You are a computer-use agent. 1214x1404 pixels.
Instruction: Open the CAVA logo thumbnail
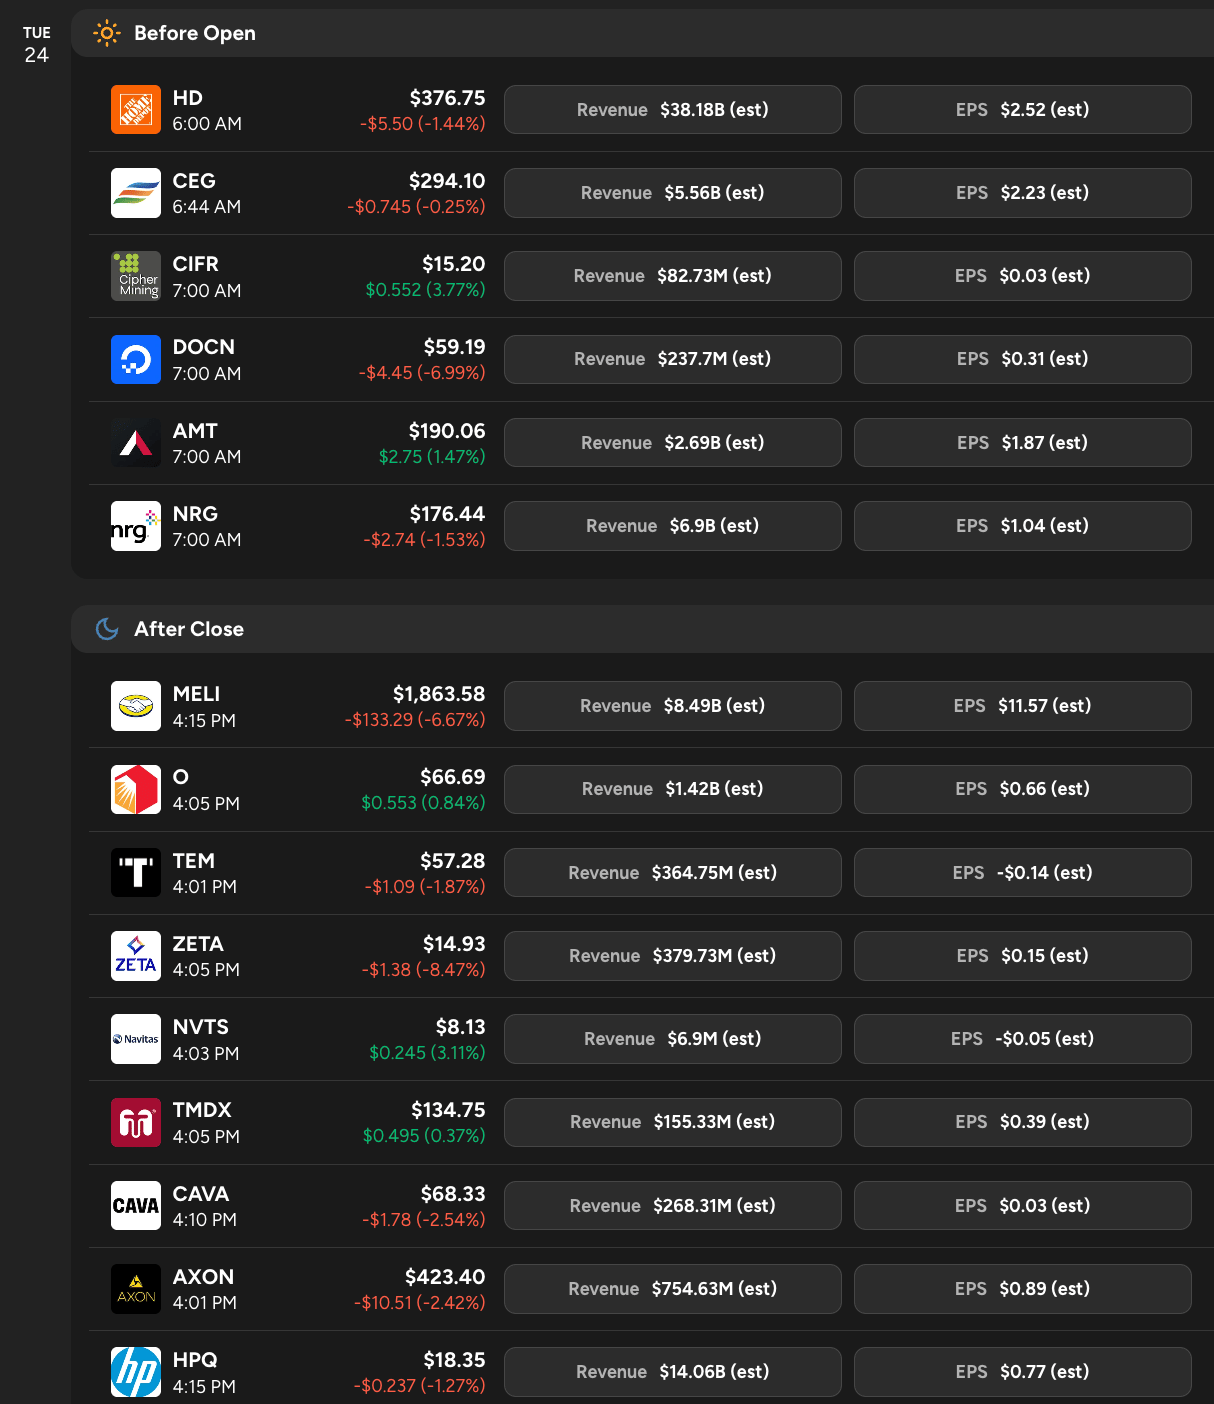point(136,1206)
